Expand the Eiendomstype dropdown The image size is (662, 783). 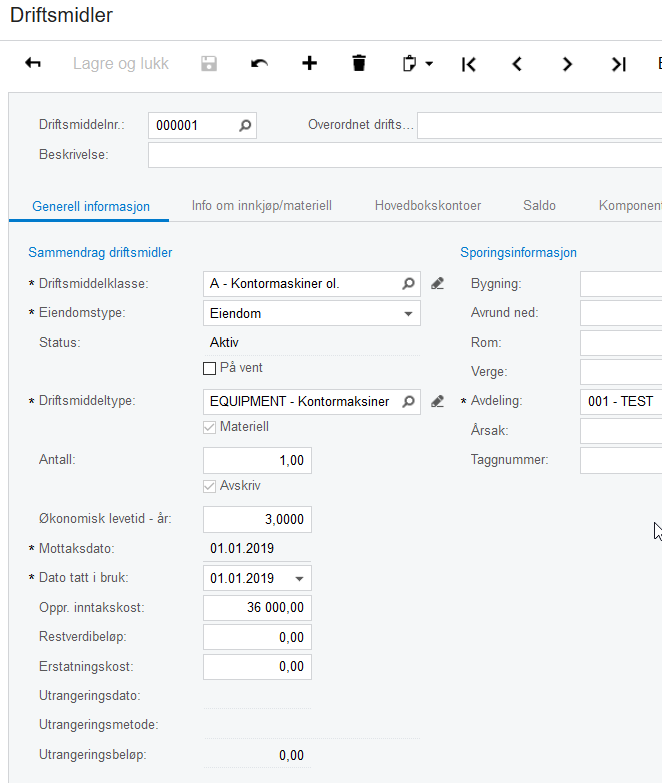click(x=408, y=314)
